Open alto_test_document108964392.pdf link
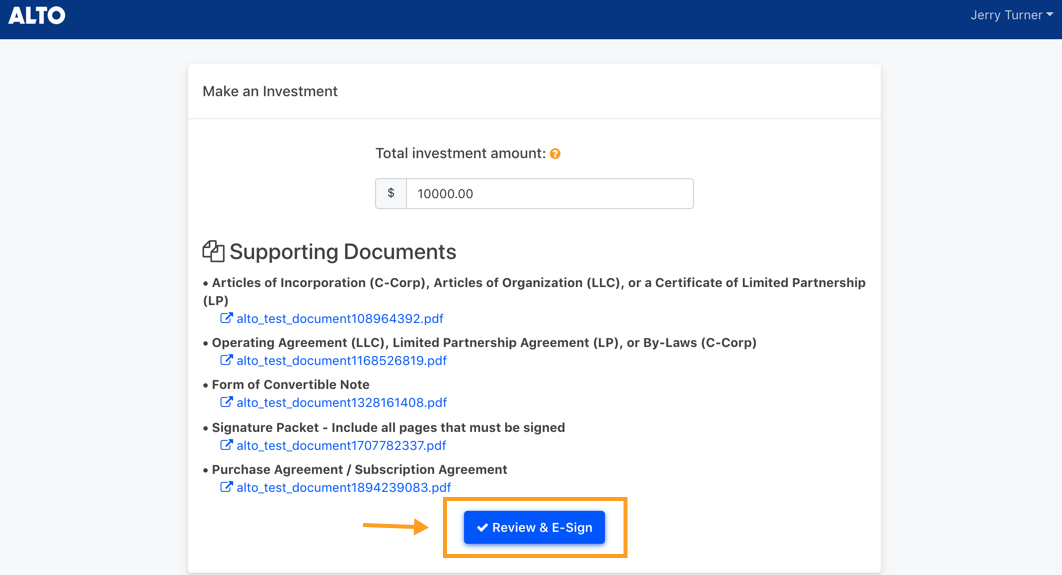The width and height of the screenshot is (1062, 575). tap(339, 318)
